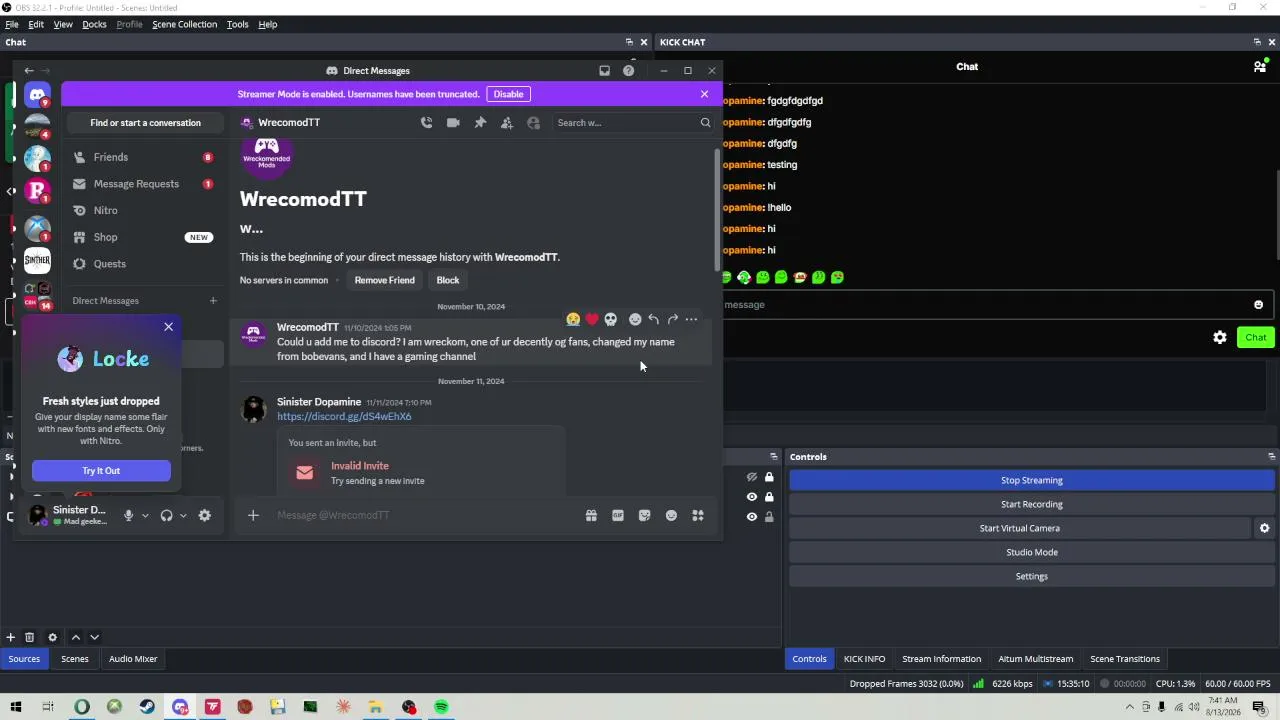Open Spotify from the taskbar
This screenshot has width=1280, height=720.
(x=441, y=707)
